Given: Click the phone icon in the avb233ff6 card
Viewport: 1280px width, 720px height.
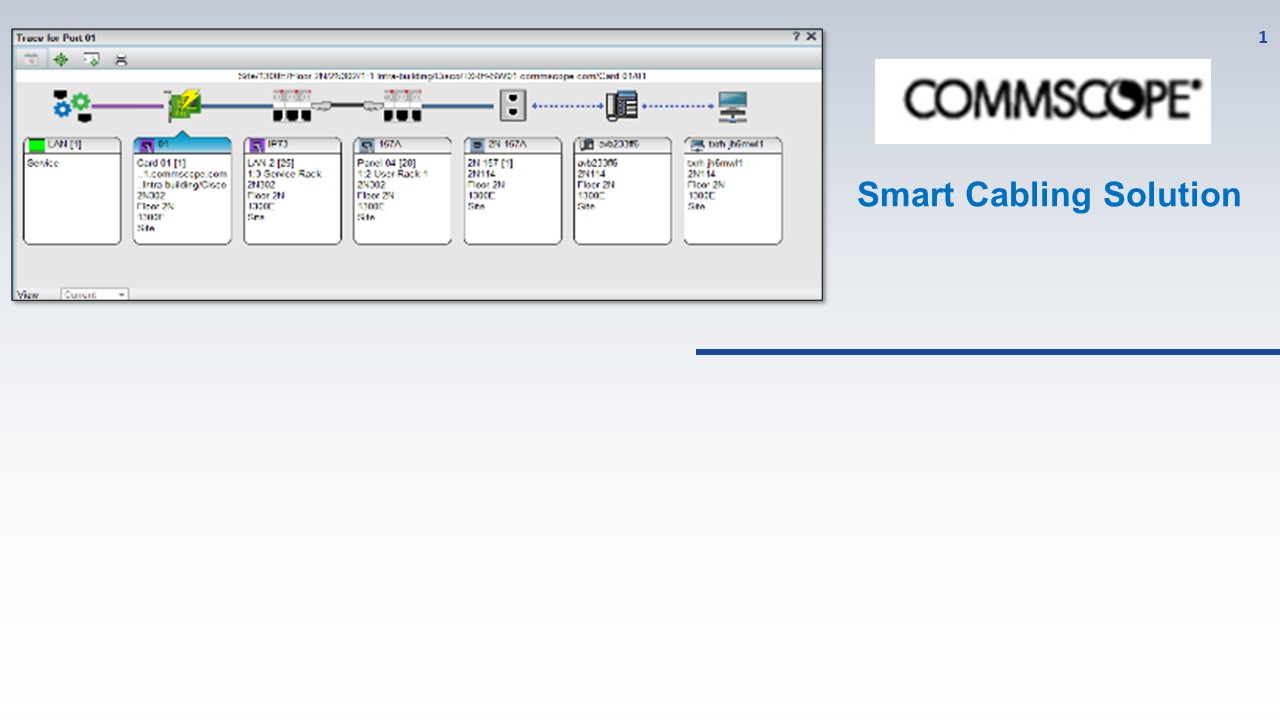Looking at the screenshot, I should click(x=587, y=146).
